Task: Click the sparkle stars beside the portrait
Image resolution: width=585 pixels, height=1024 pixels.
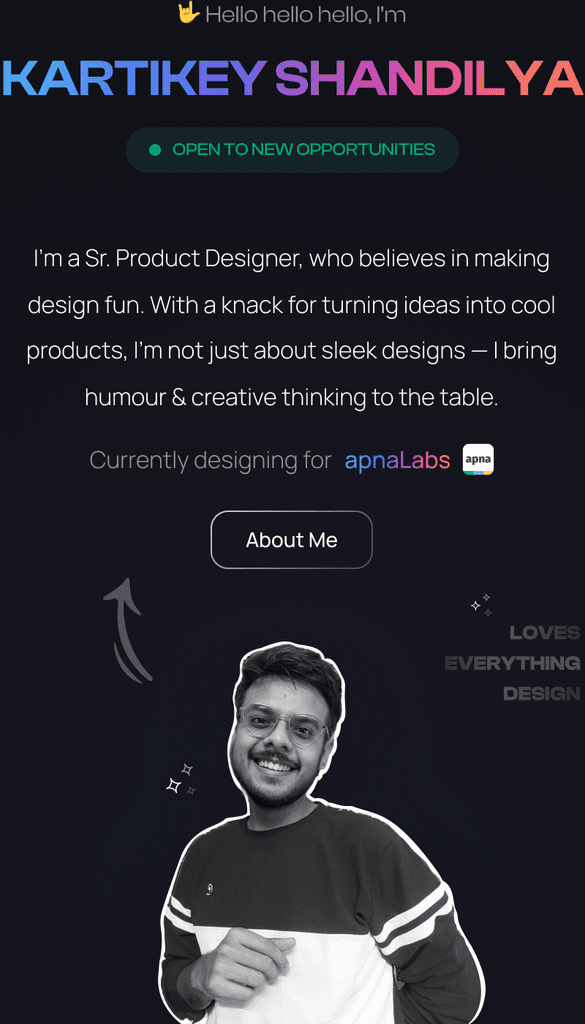Action: pos(181,779)
